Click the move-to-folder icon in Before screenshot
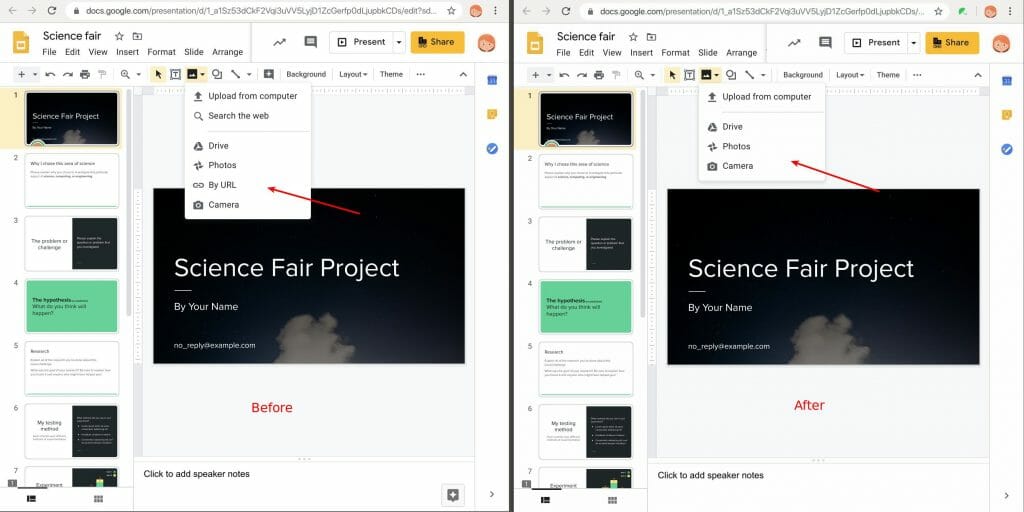The width and height of the screenshot is (1024, 512). tap(137, 37)
